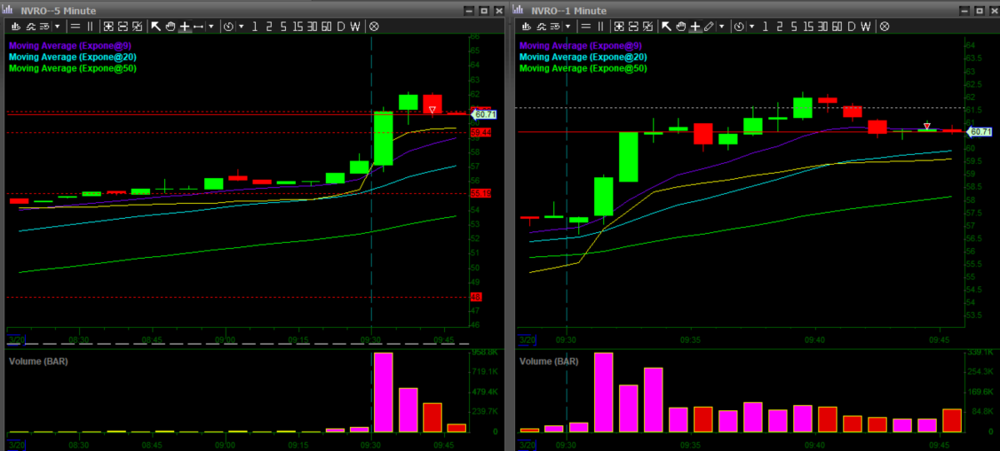Select the pencil draw tool in 1 Minute chart

pos(708,26)
